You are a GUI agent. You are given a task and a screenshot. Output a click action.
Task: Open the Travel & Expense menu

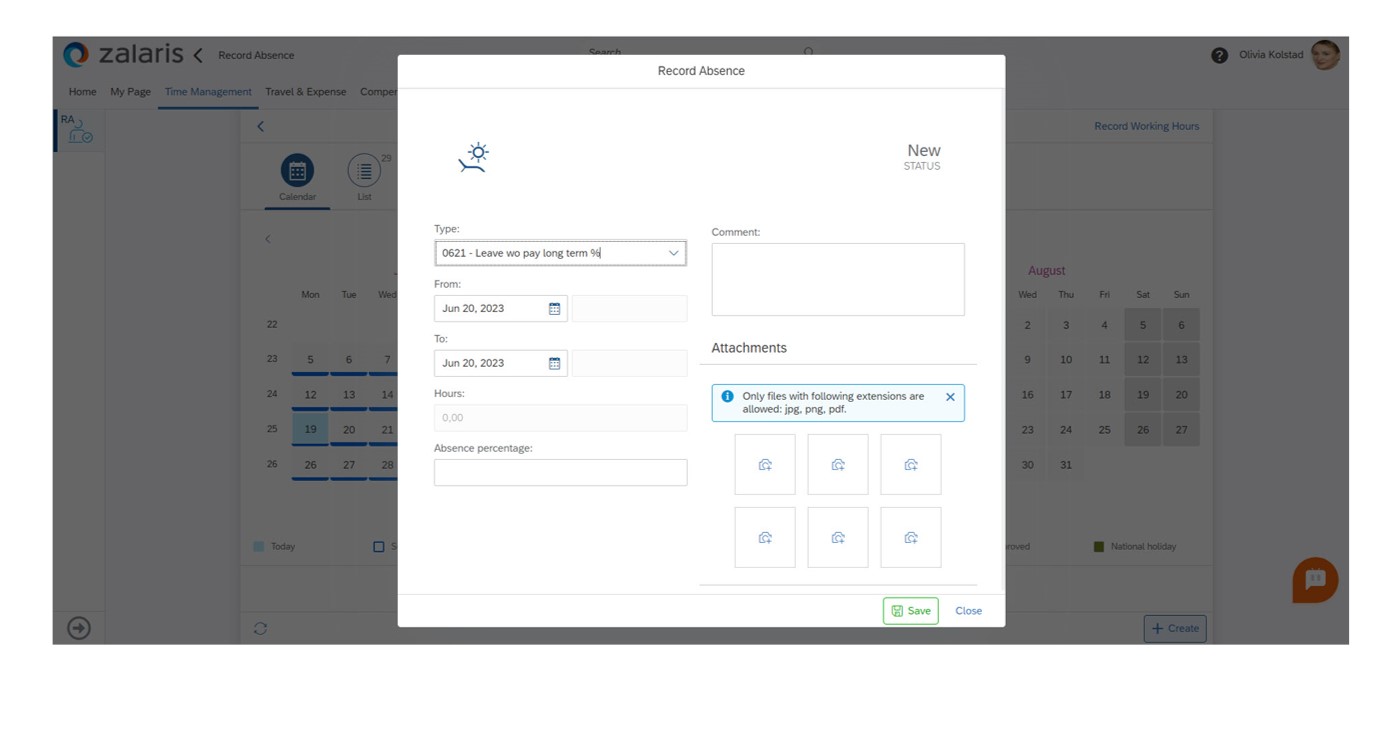(x=305, y=92)
